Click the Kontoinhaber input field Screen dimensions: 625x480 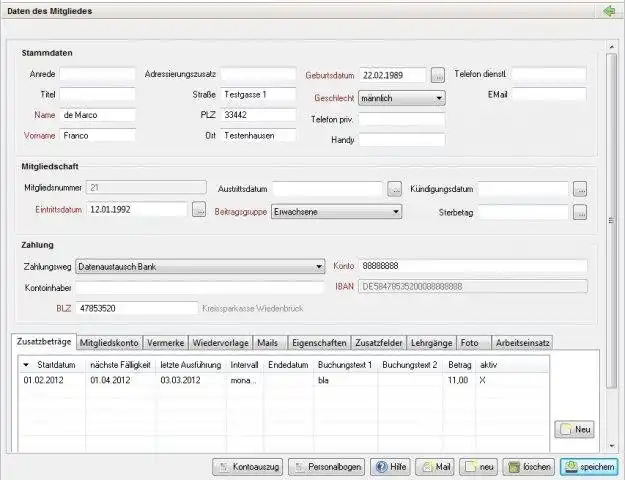pos(200,288)
